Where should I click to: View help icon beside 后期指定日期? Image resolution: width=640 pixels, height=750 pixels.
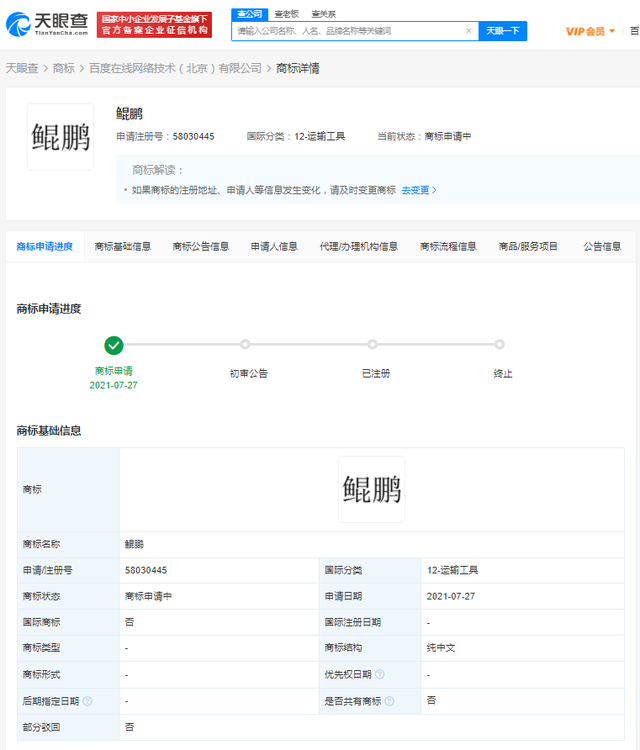coord(88,701)
